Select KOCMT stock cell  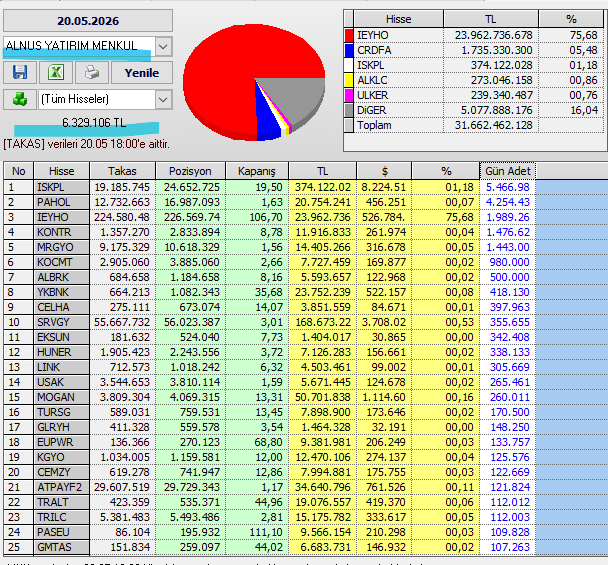point(62,263)
